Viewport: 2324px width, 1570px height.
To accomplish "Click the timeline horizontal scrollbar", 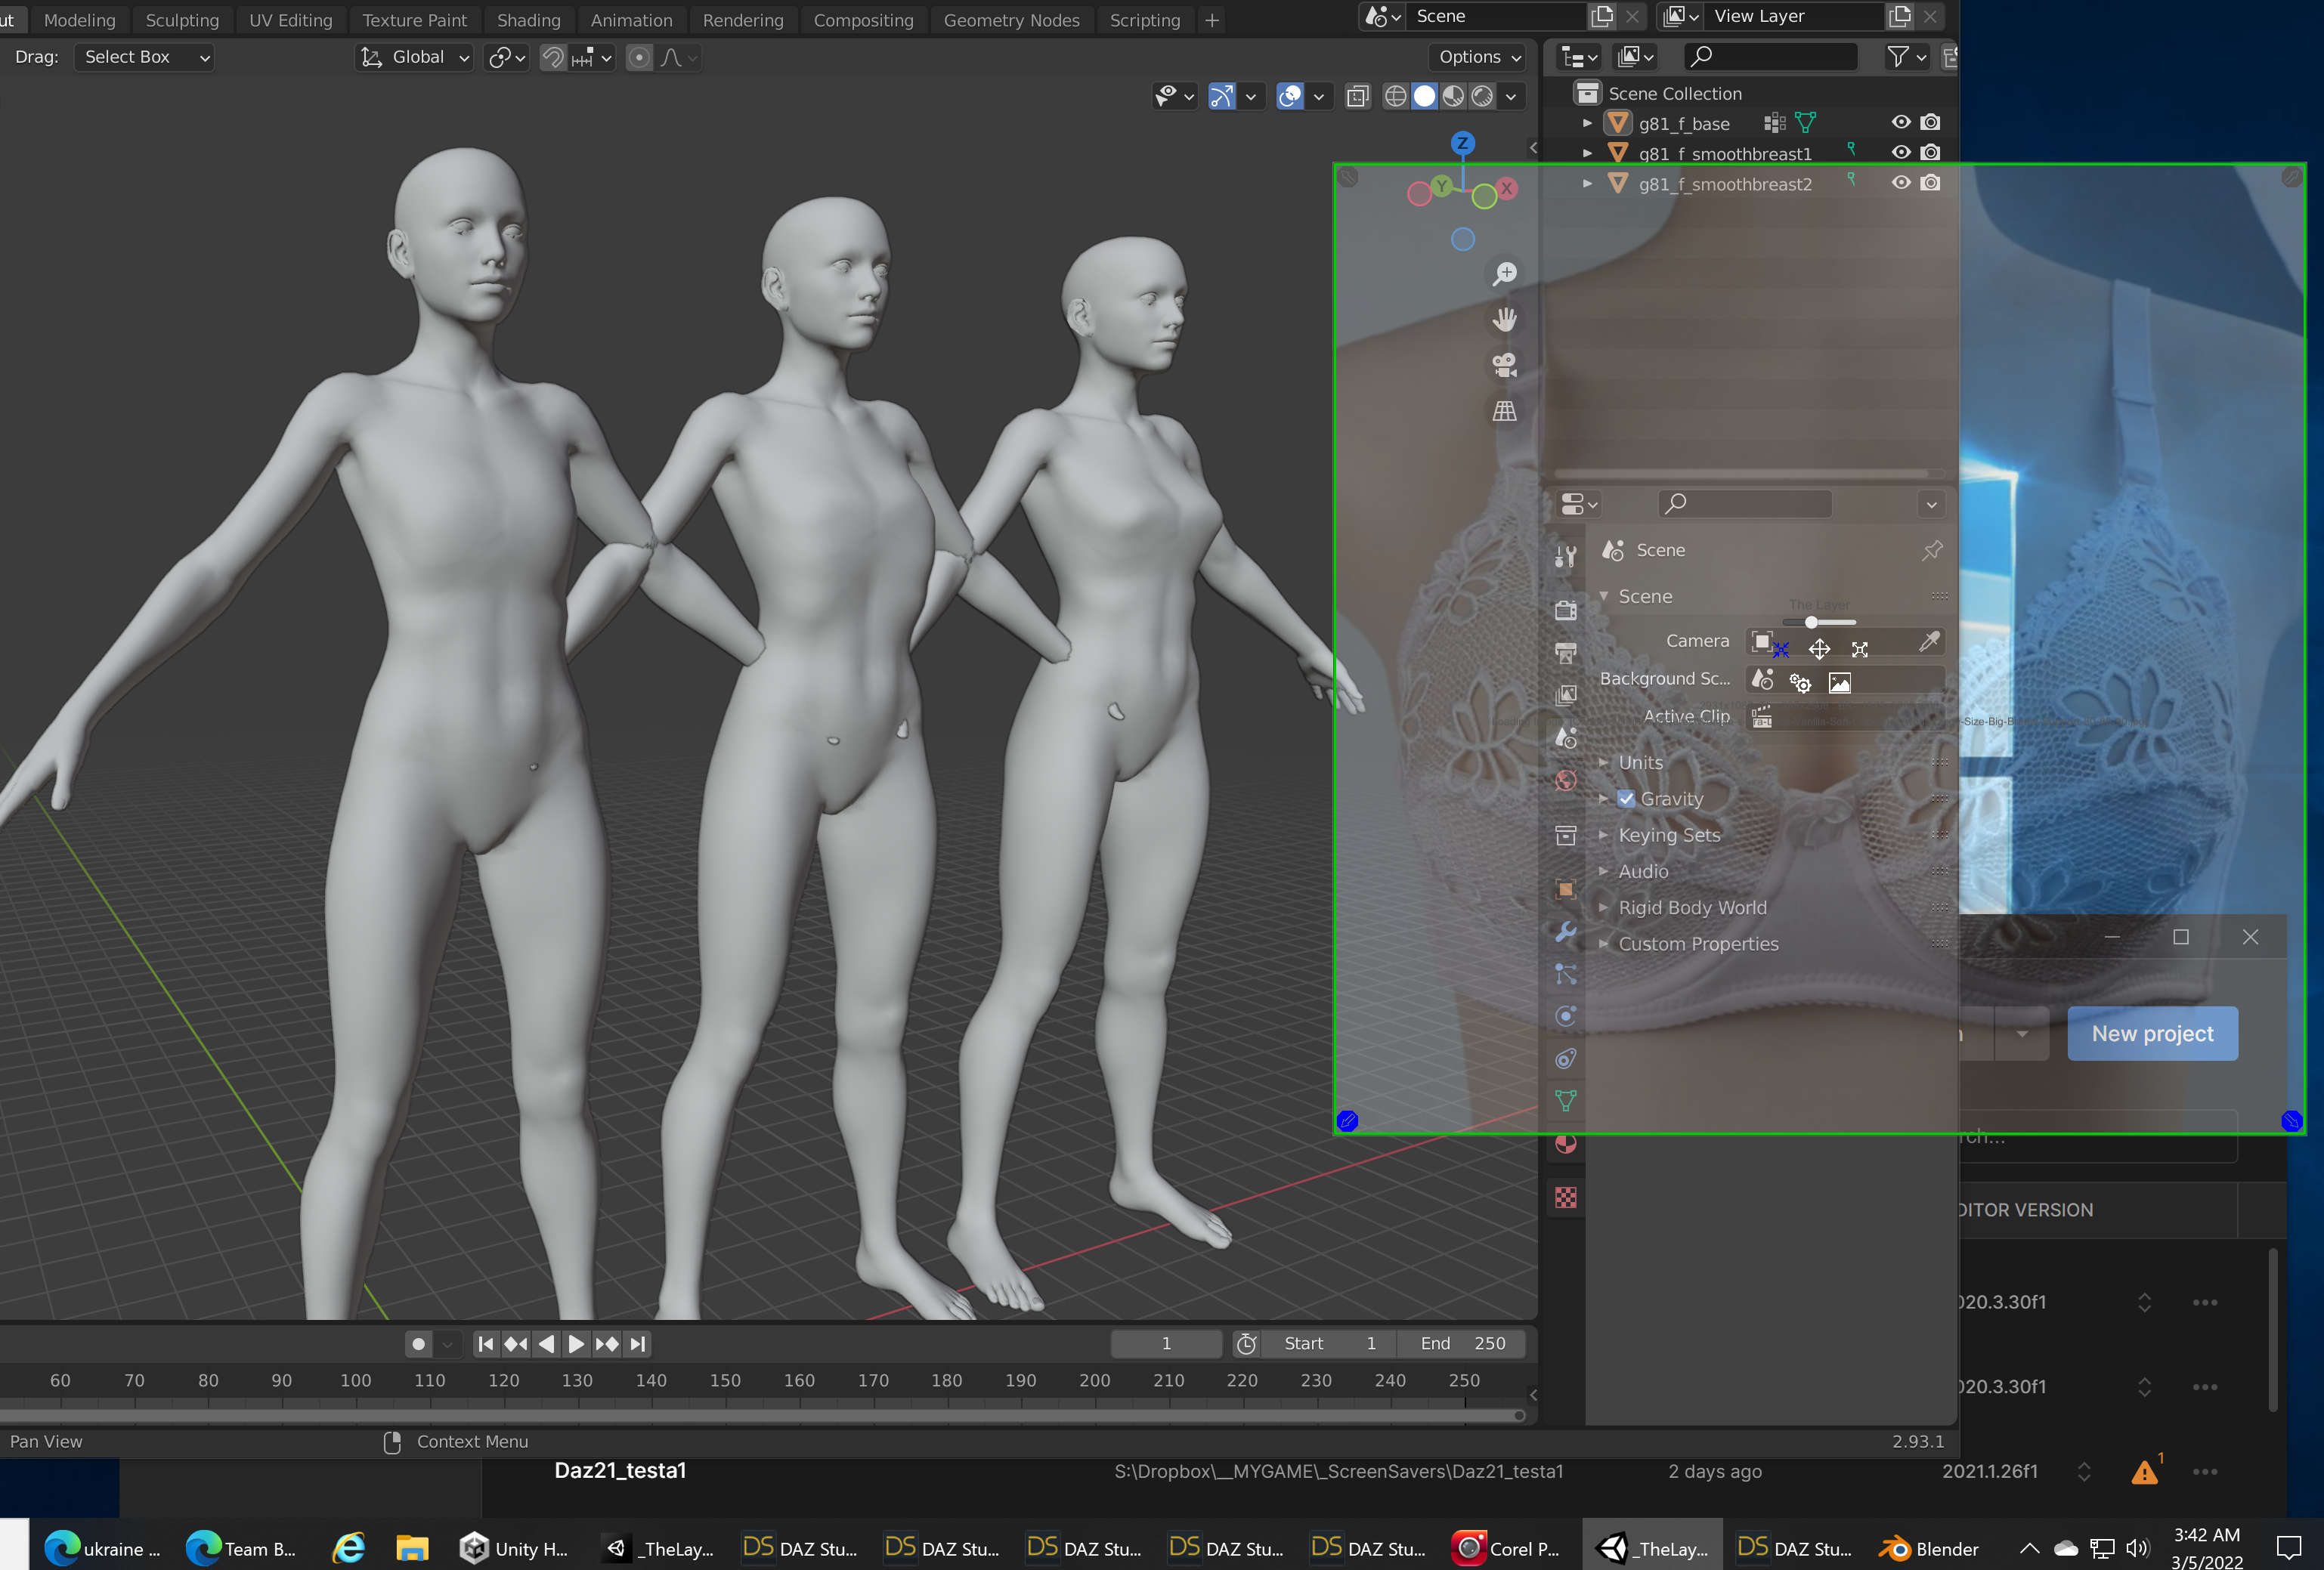I will click(x=760, y=1415).
